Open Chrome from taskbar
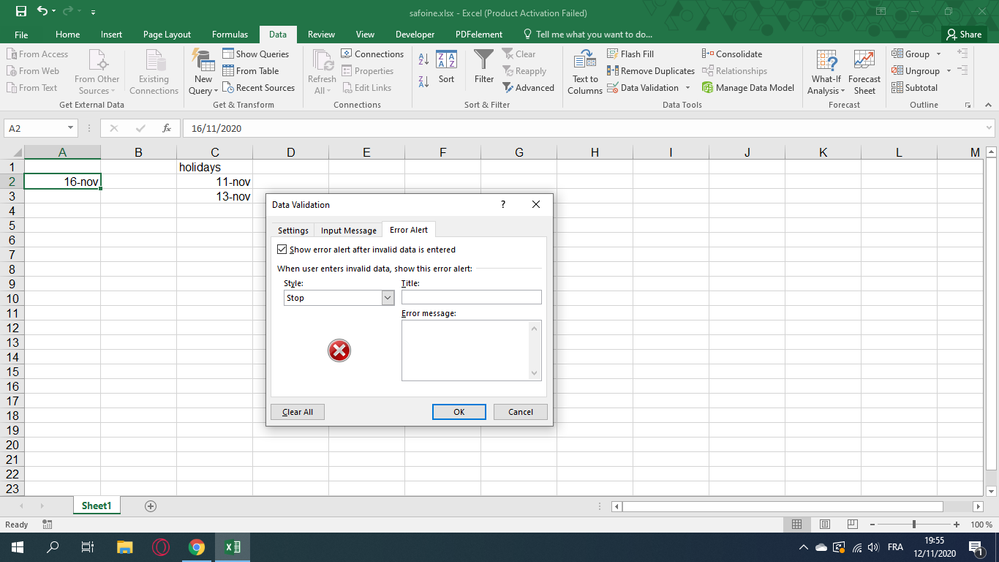This screenshot has width=999, height=562. 196,547
